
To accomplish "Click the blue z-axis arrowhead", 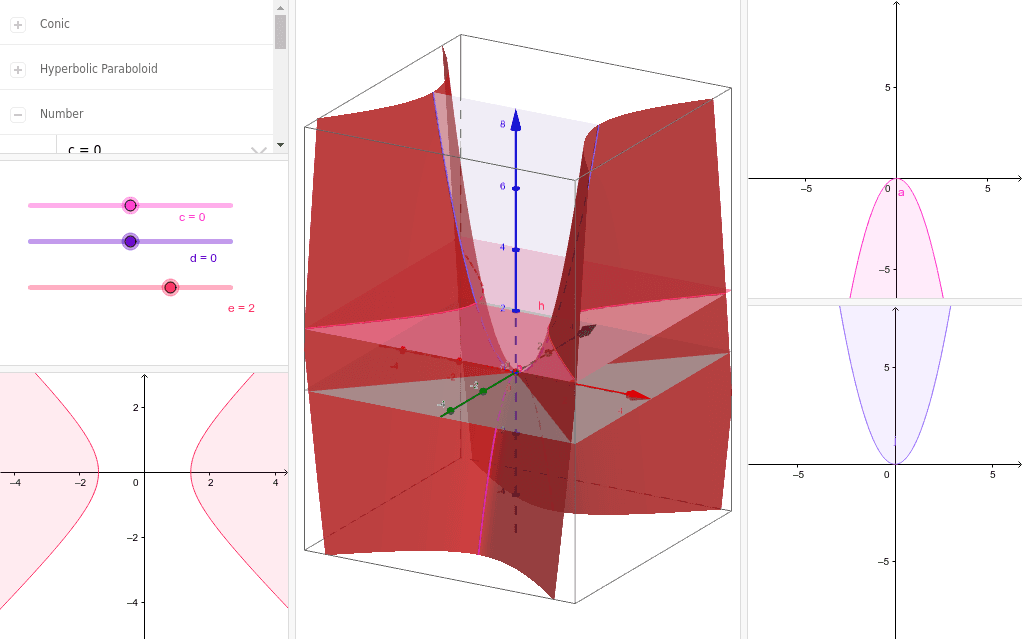I will point(516,120).
